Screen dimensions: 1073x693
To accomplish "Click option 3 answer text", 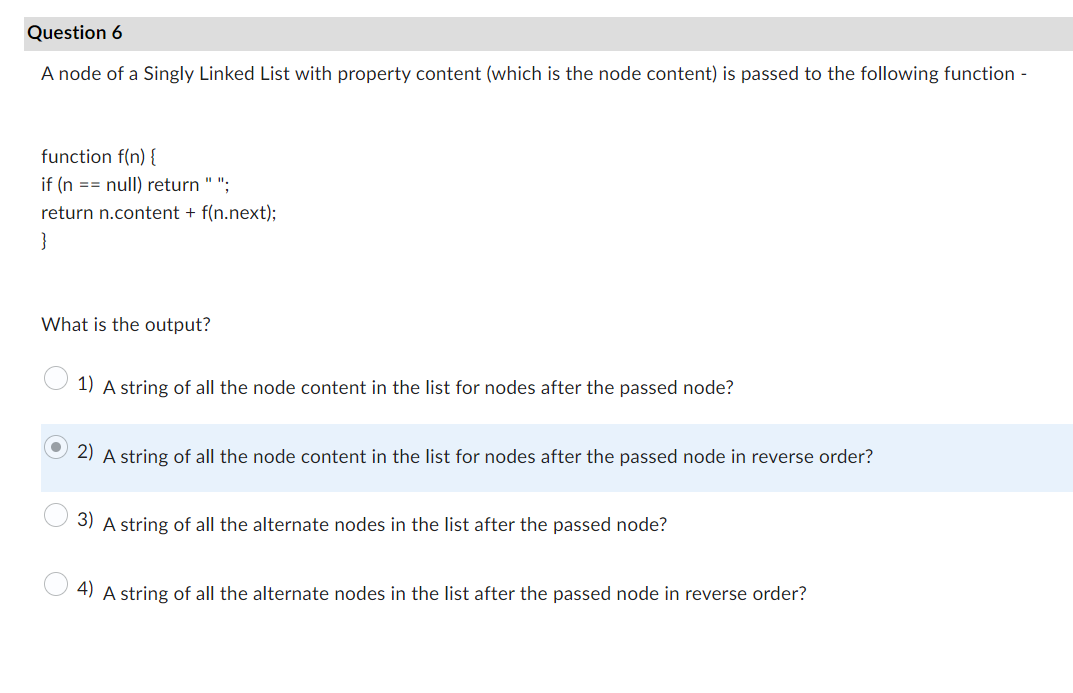I will 385,525.
